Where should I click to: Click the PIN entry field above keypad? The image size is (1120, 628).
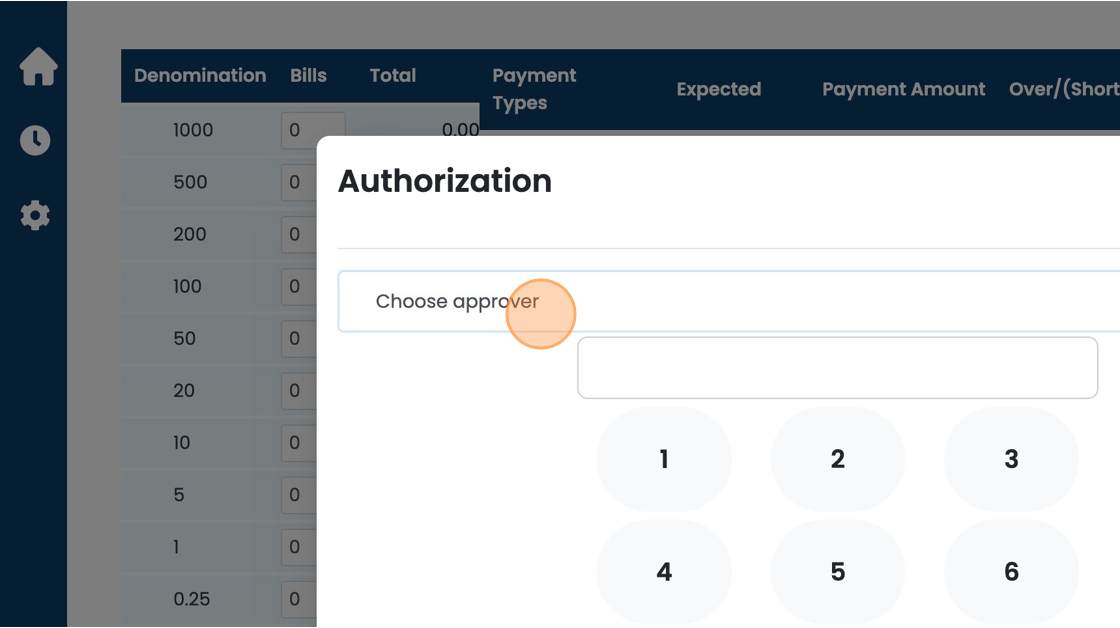click(x=837, y=368)
